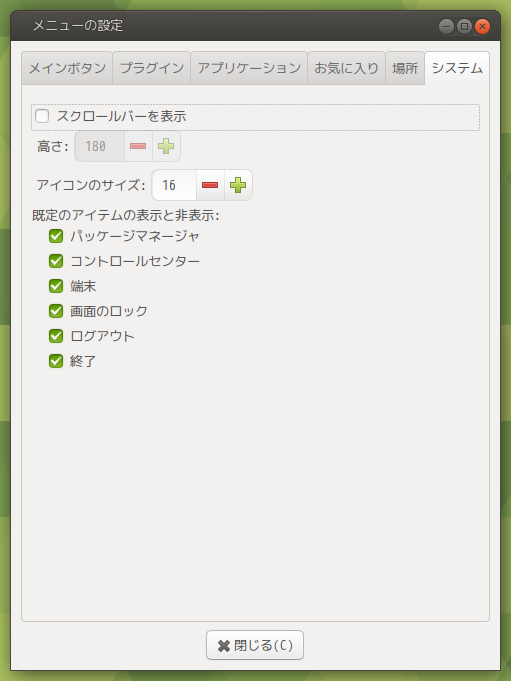The height and width of the screenshot is (681, 511).
Task: Toggle the 画面のロック checkbox
Action: [x=56, y=311]
